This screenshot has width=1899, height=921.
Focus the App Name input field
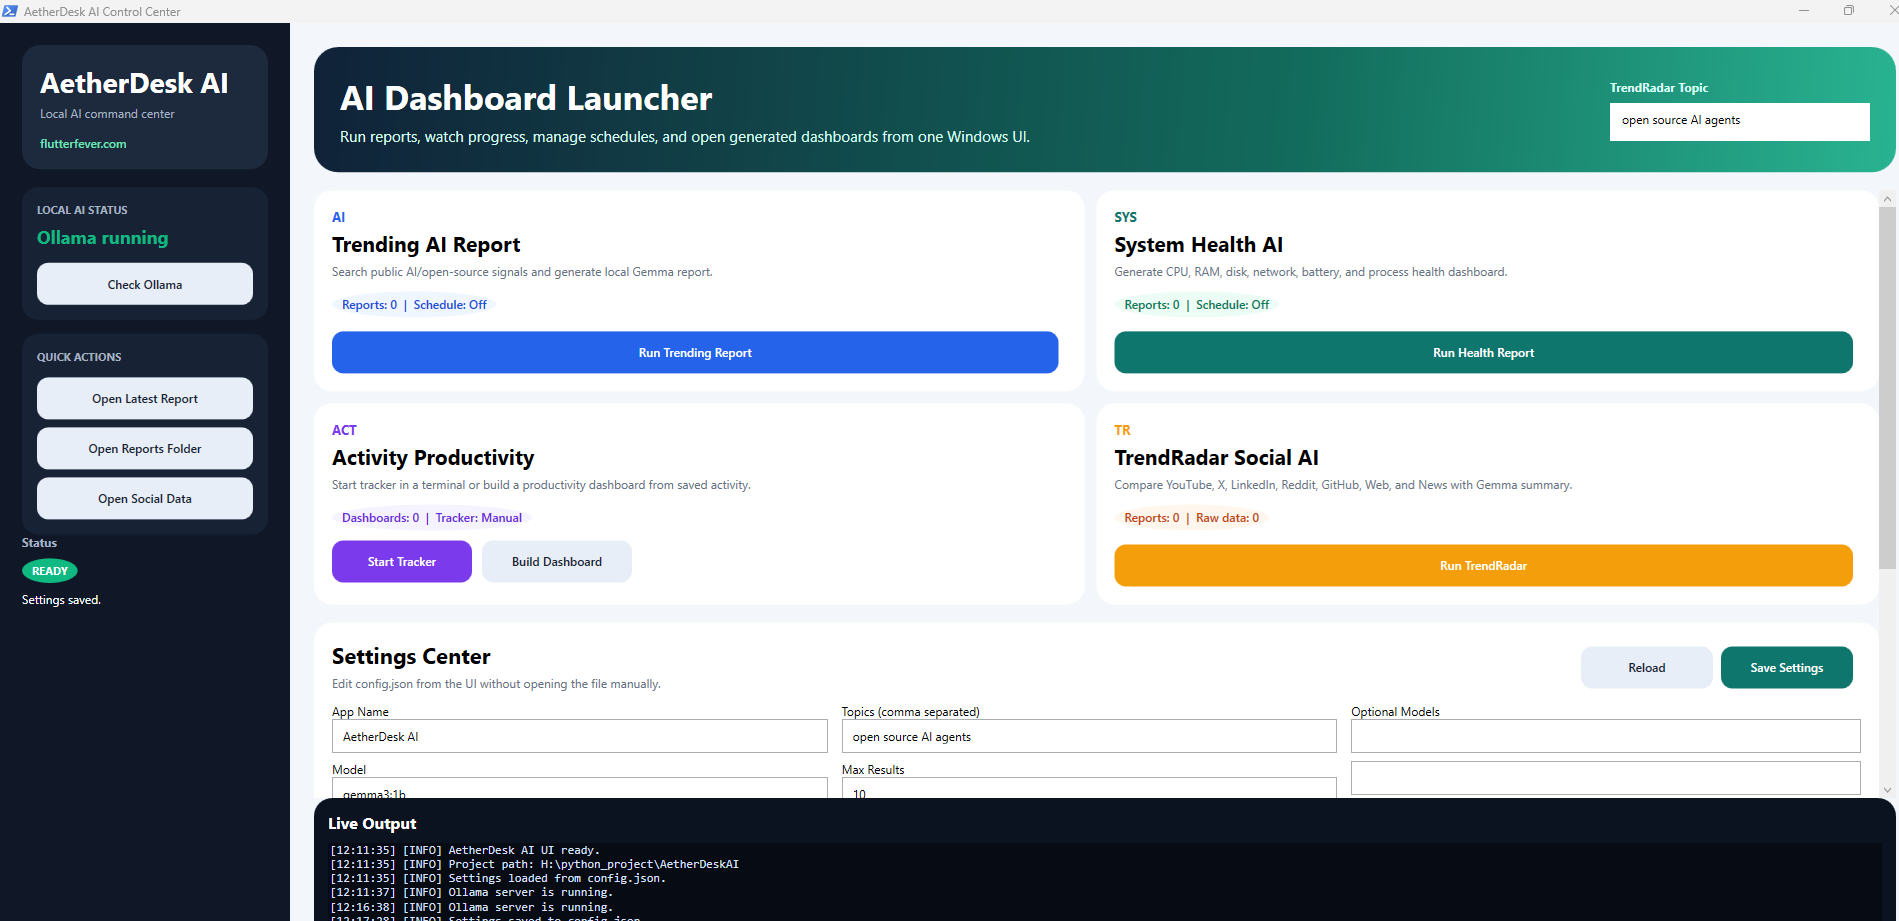tap(580, 736)
